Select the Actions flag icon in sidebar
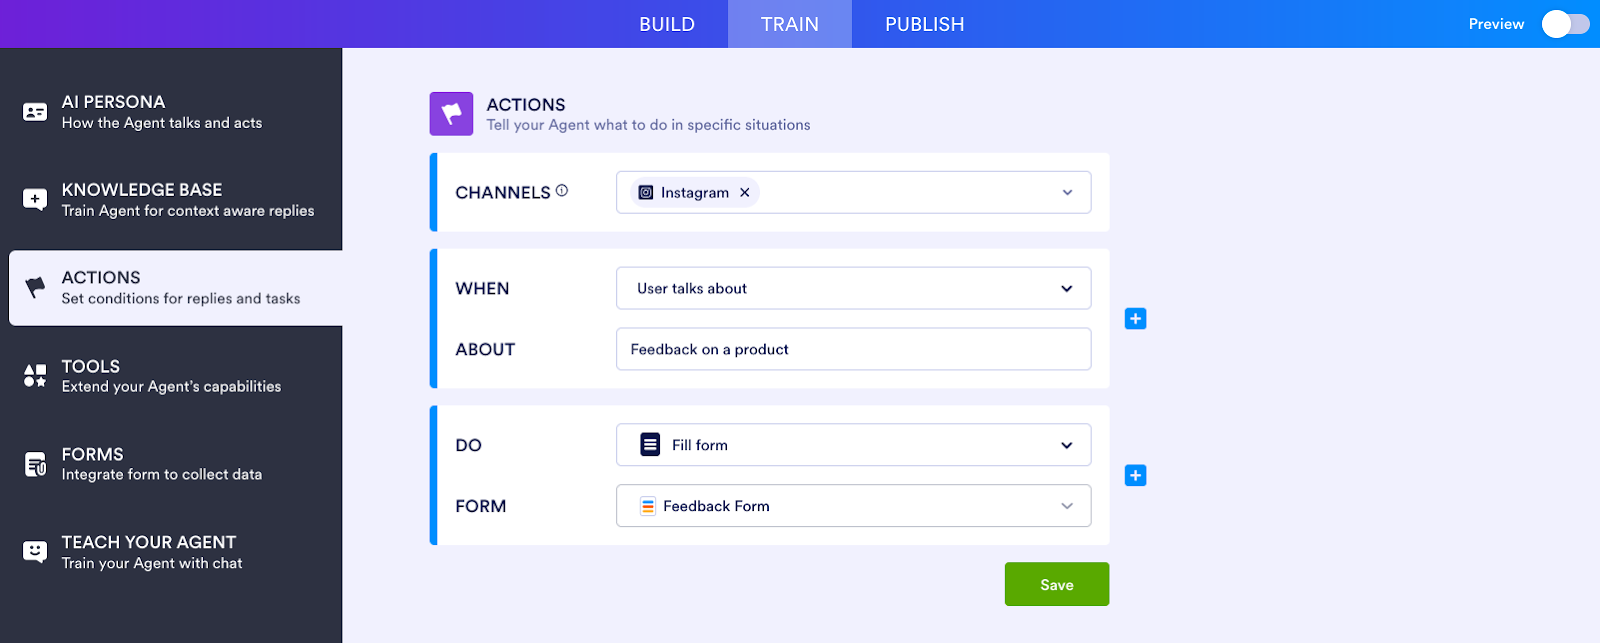Viewport: 1600px width, 643px height. coord(34,287)
